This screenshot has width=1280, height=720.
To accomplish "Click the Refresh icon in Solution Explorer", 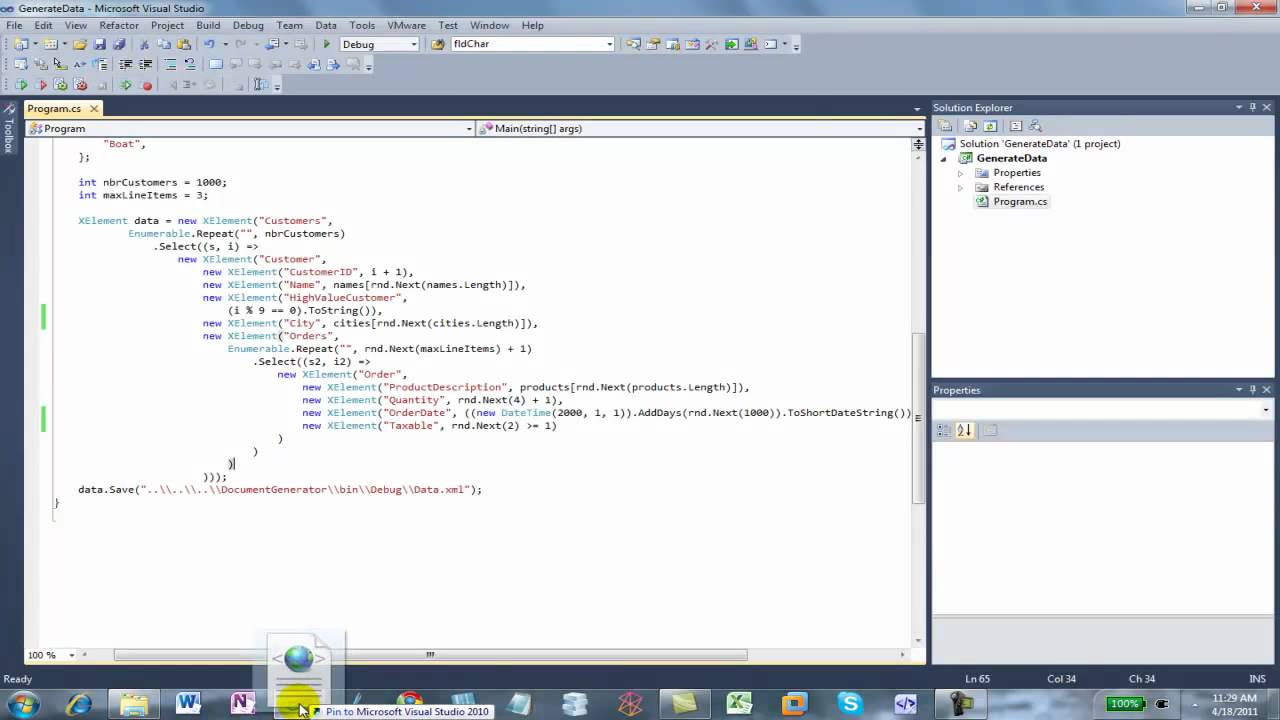I will (x=990, y=126).
